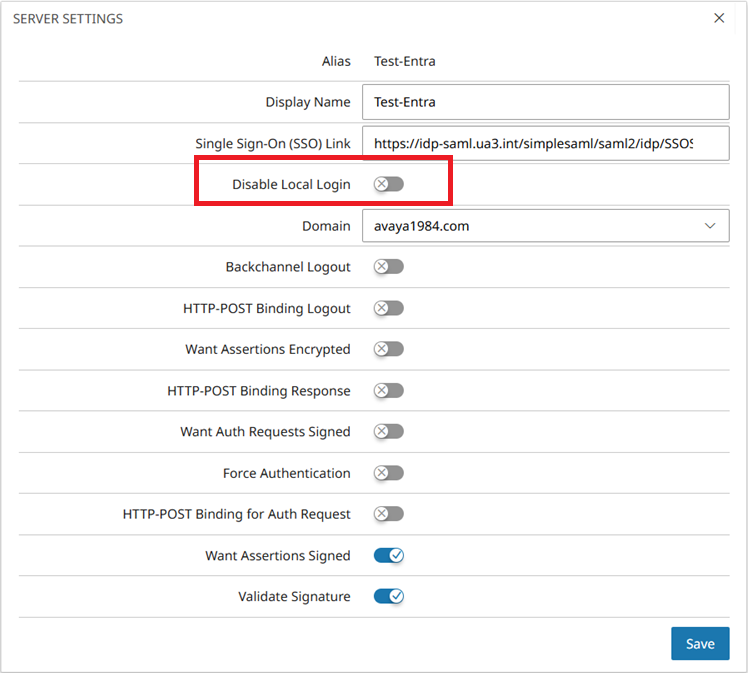Screen dimensions: 748x673
Task: Click the Validate Signature label
Action: pos(294,597)
